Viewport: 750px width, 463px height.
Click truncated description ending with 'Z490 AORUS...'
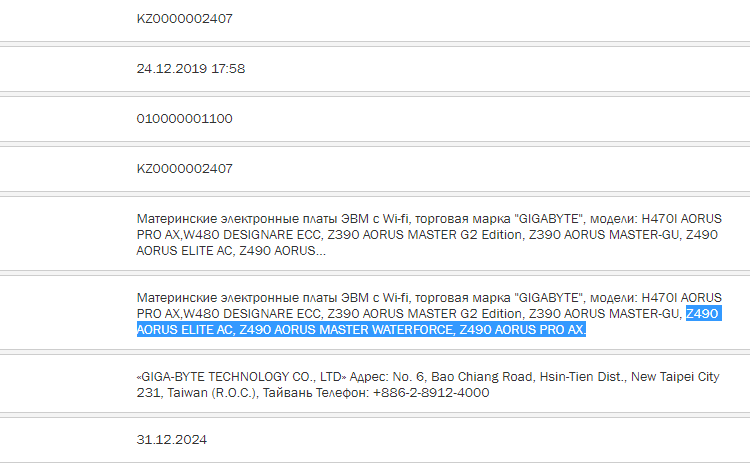429,235
